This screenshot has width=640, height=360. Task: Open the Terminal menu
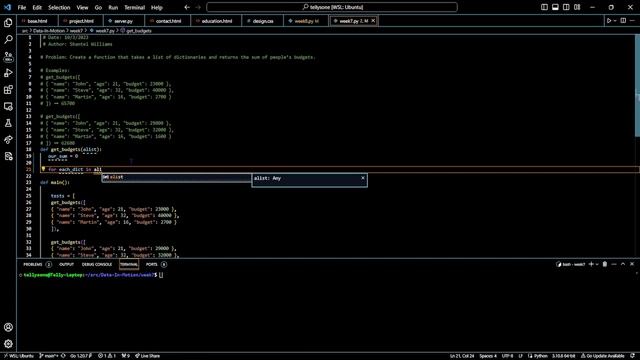pos(135,7)
